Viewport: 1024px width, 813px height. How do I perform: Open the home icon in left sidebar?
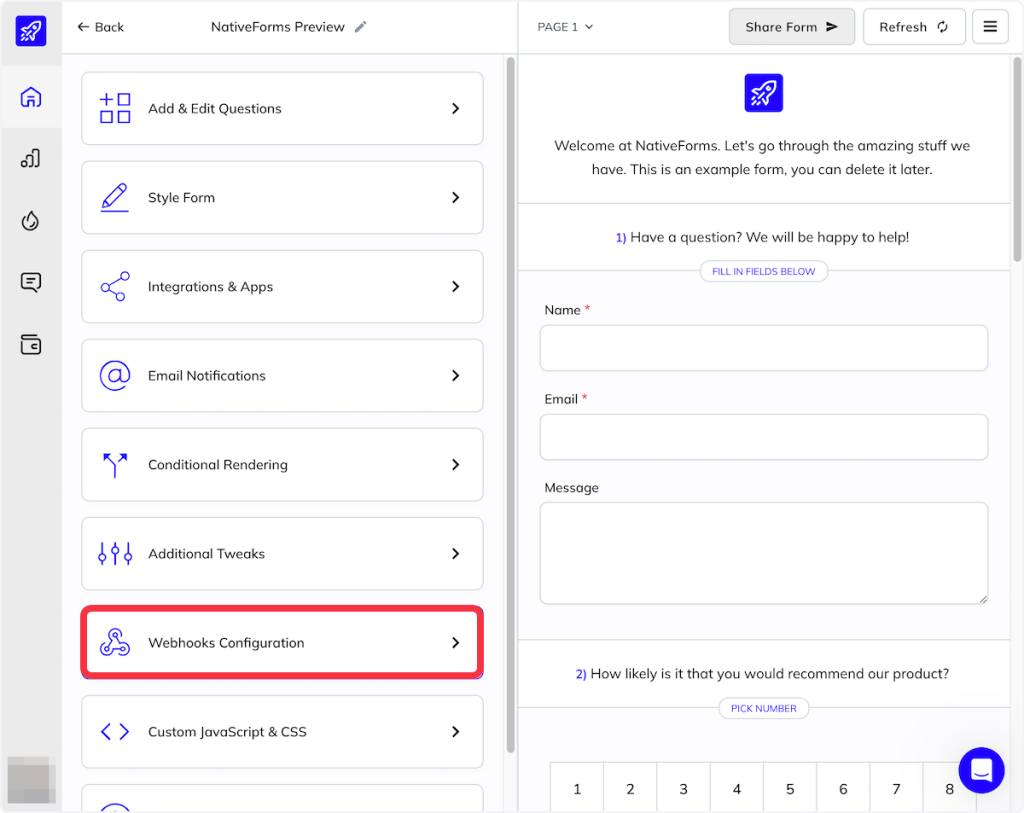point(31,98)
